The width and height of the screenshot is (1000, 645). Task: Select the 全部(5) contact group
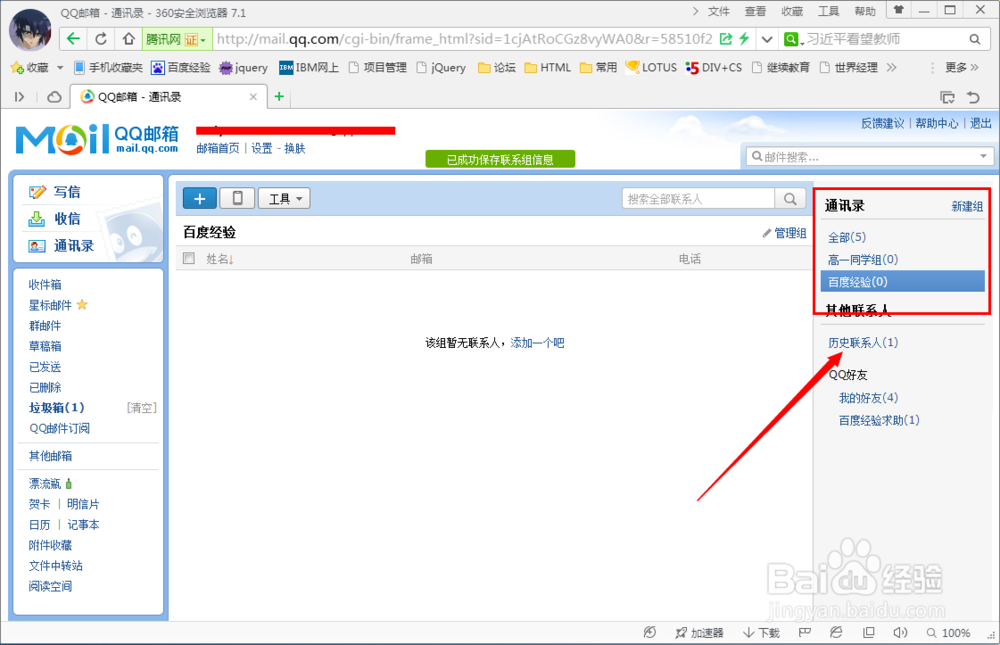click(847, 237)
